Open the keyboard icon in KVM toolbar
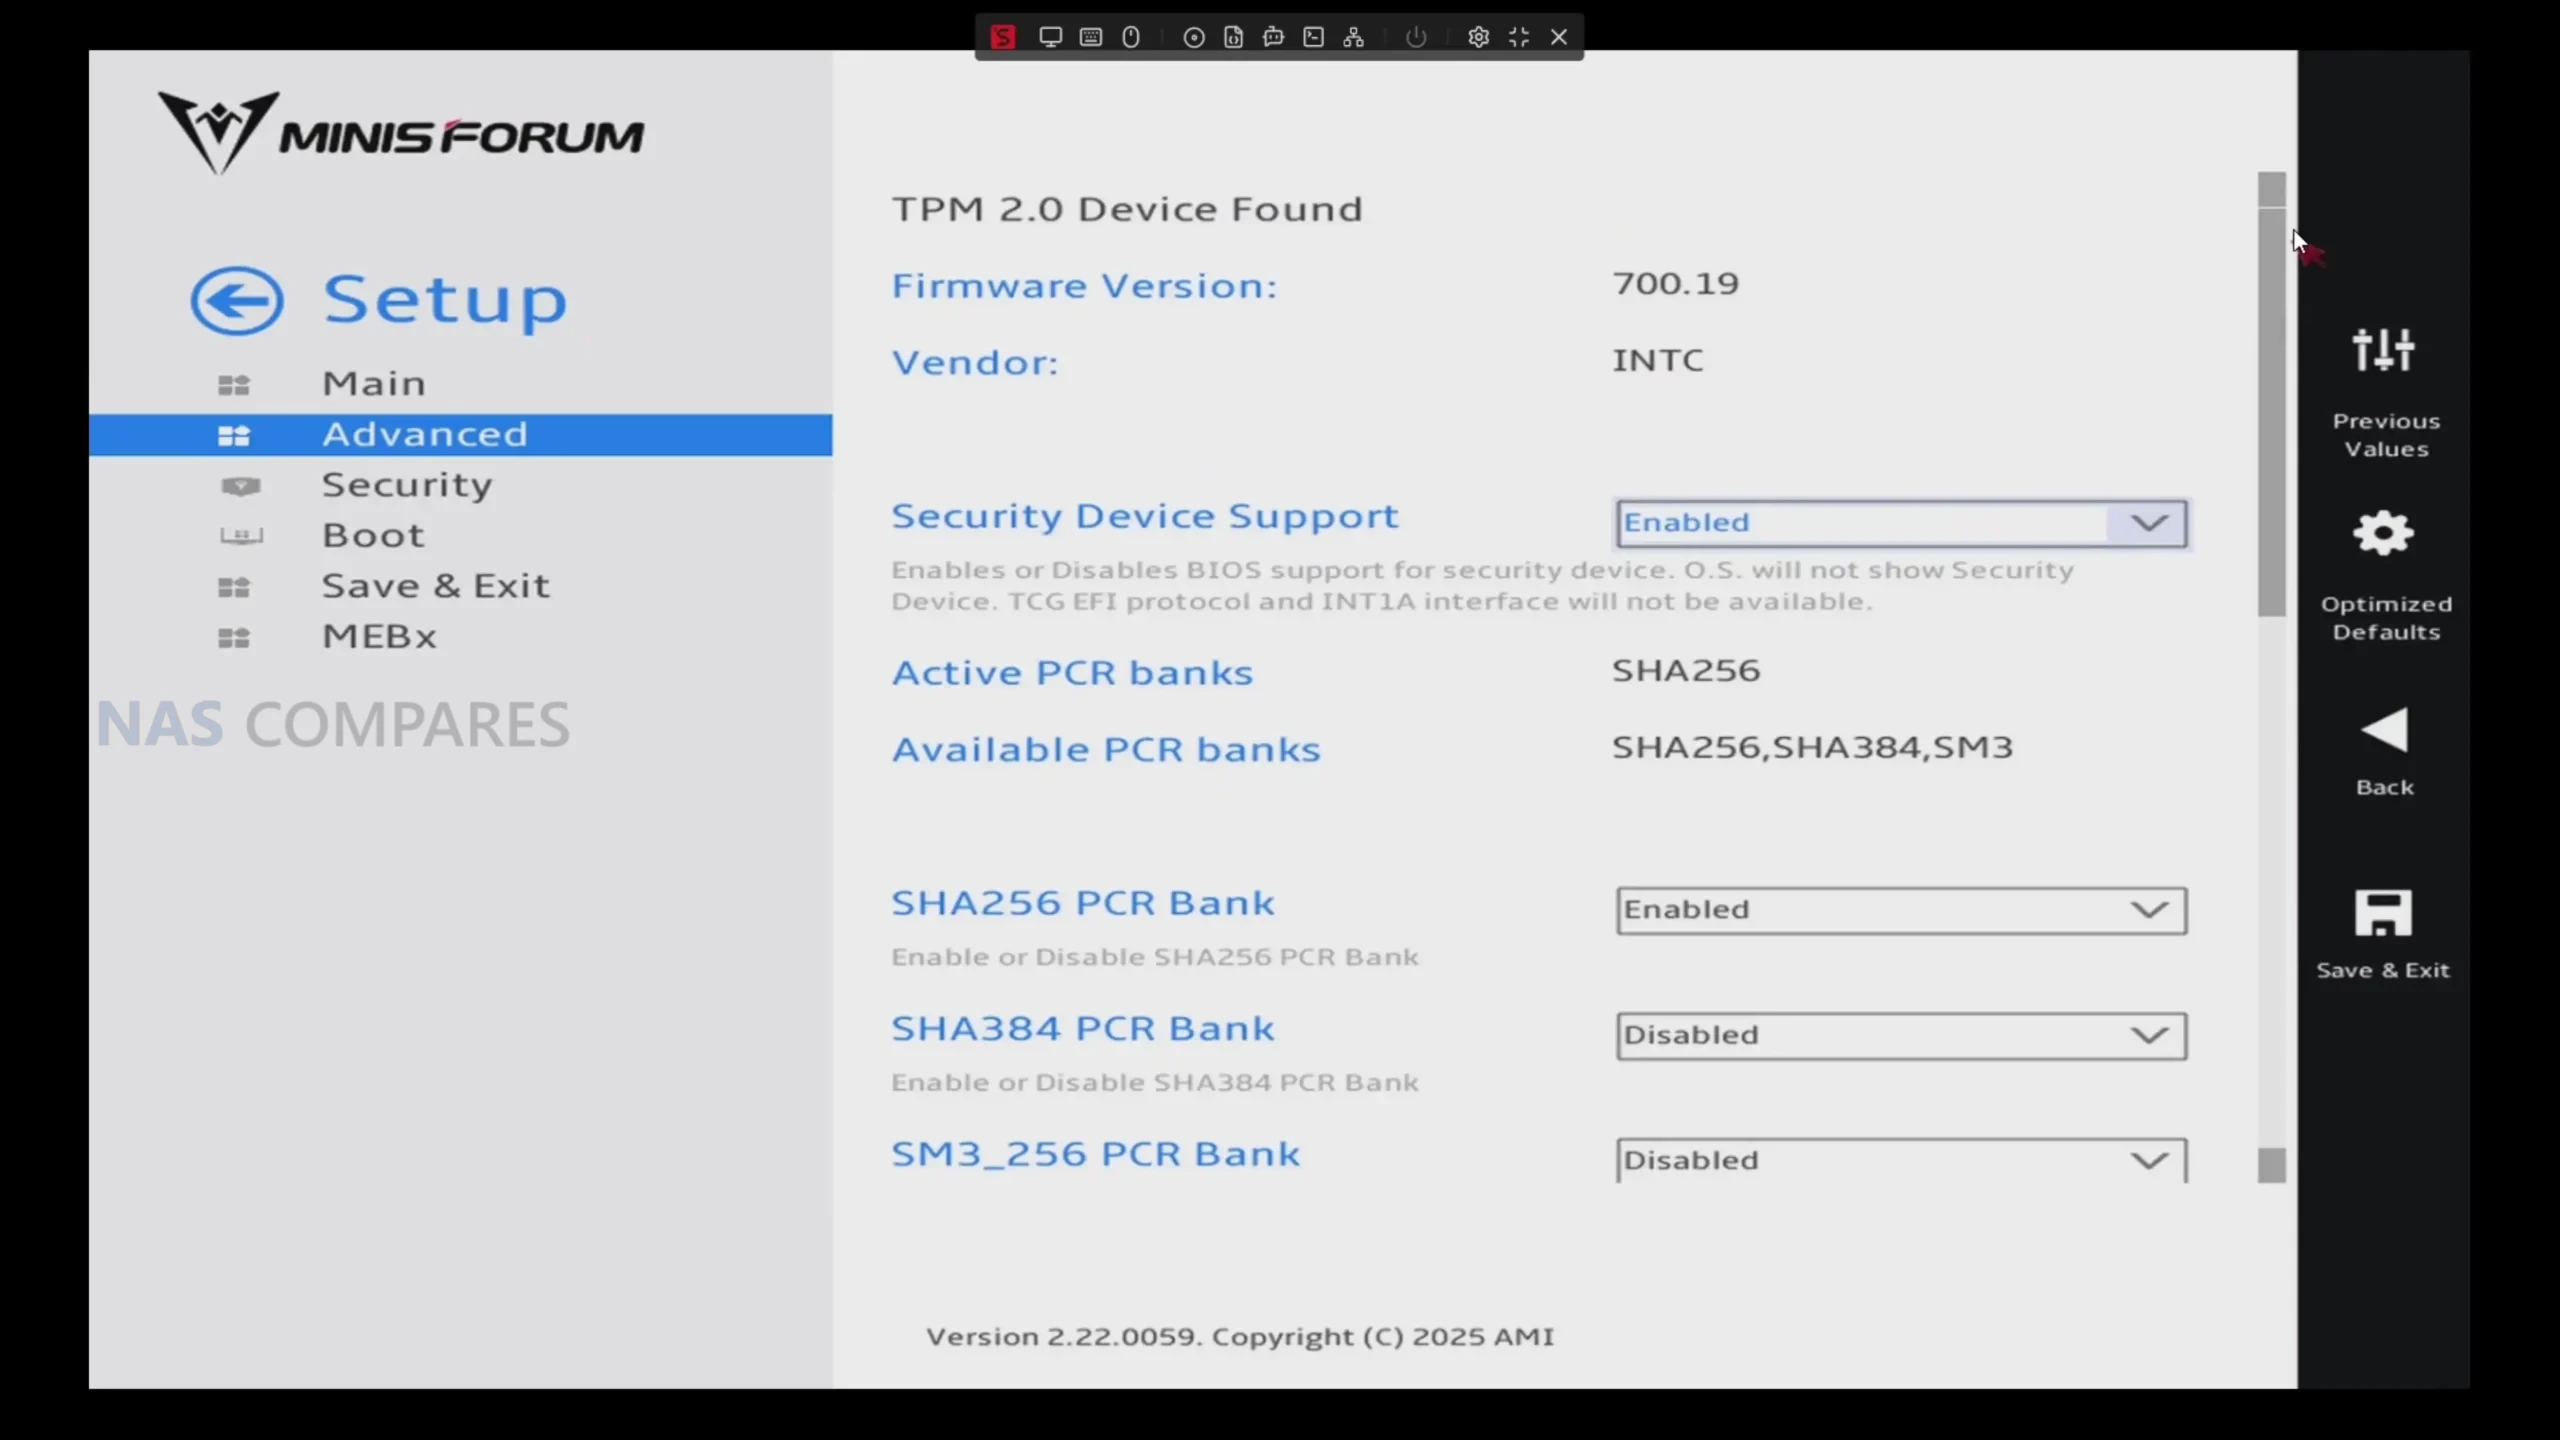The width and height of the screenshot is (2560, 1440). [x=1091, y=37]
